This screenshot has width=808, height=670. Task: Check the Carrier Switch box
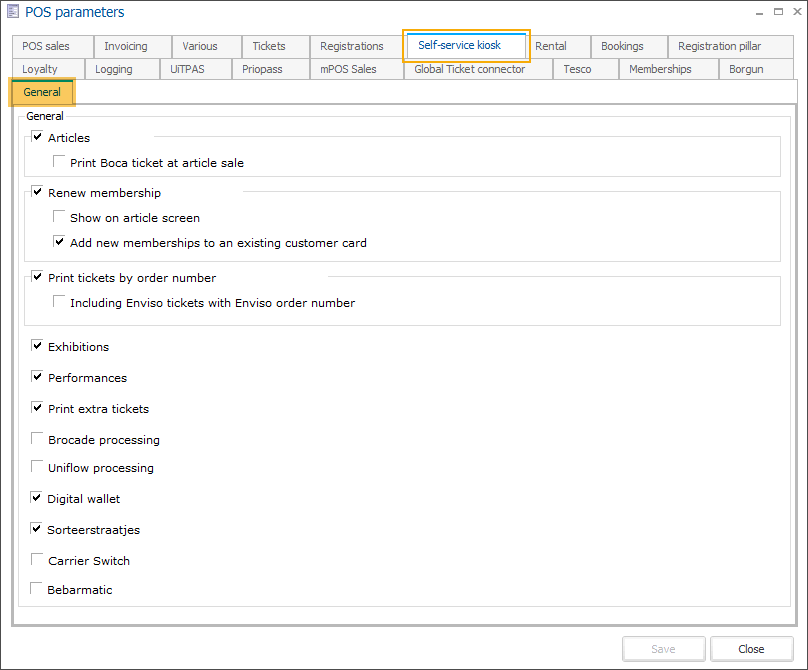38,560
